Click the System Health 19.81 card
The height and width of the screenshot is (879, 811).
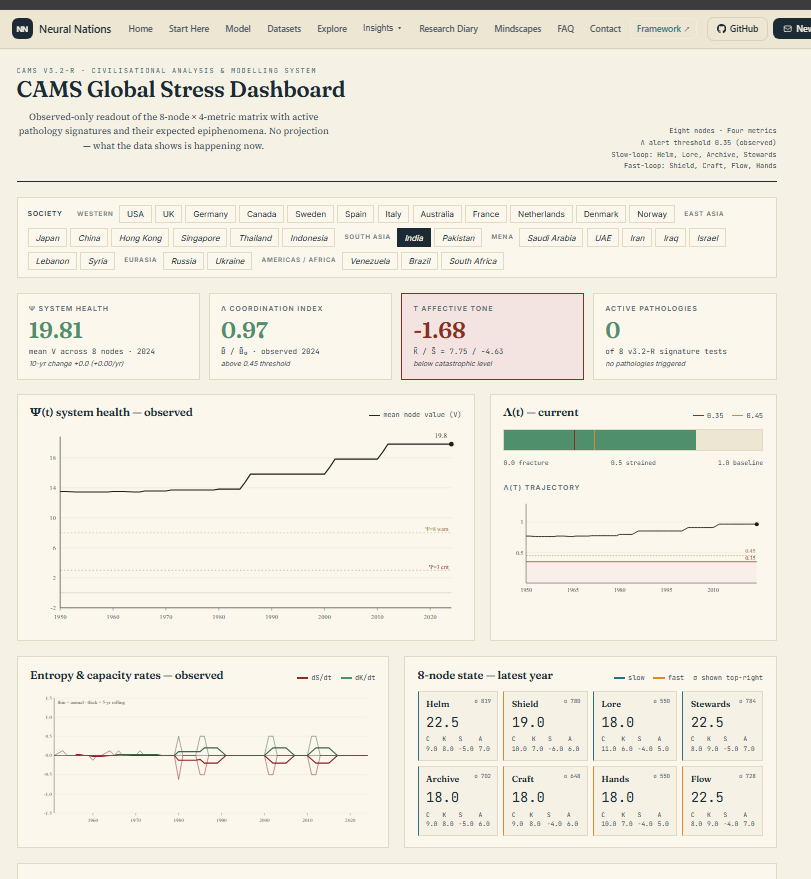(x=108, y=336)
